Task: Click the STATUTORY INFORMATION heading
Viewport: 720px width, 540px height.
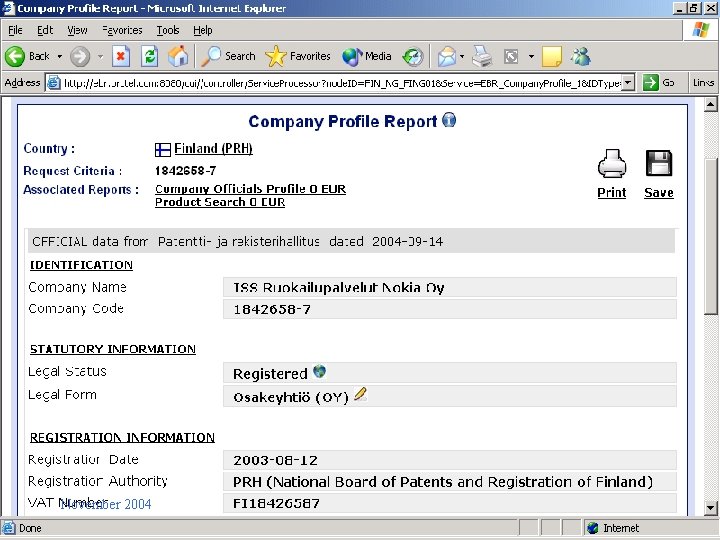Action: point(113,349)
